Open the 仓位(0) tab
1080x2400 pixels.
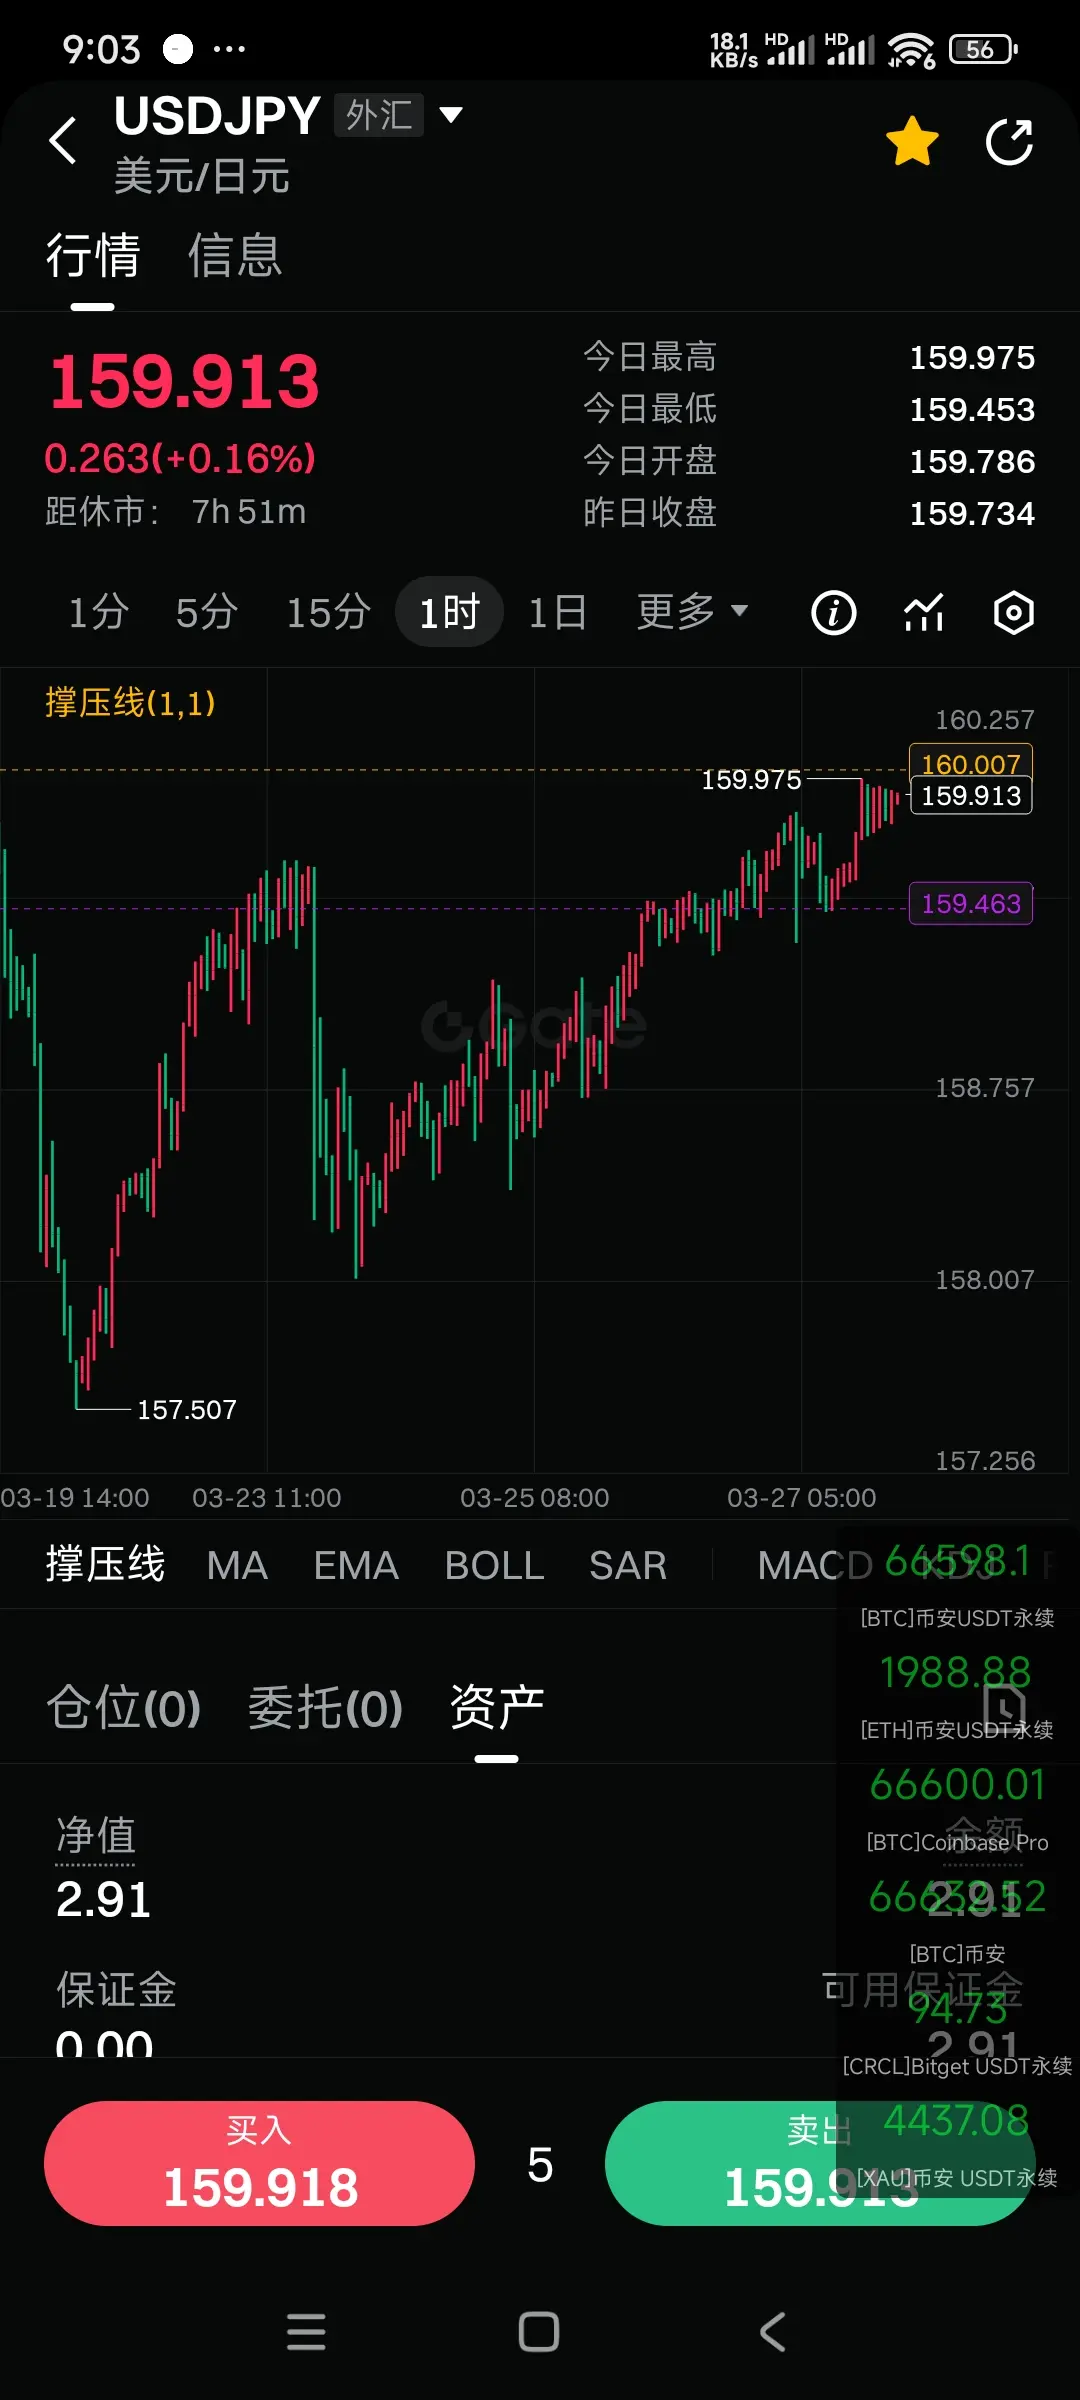[124, 1707]
